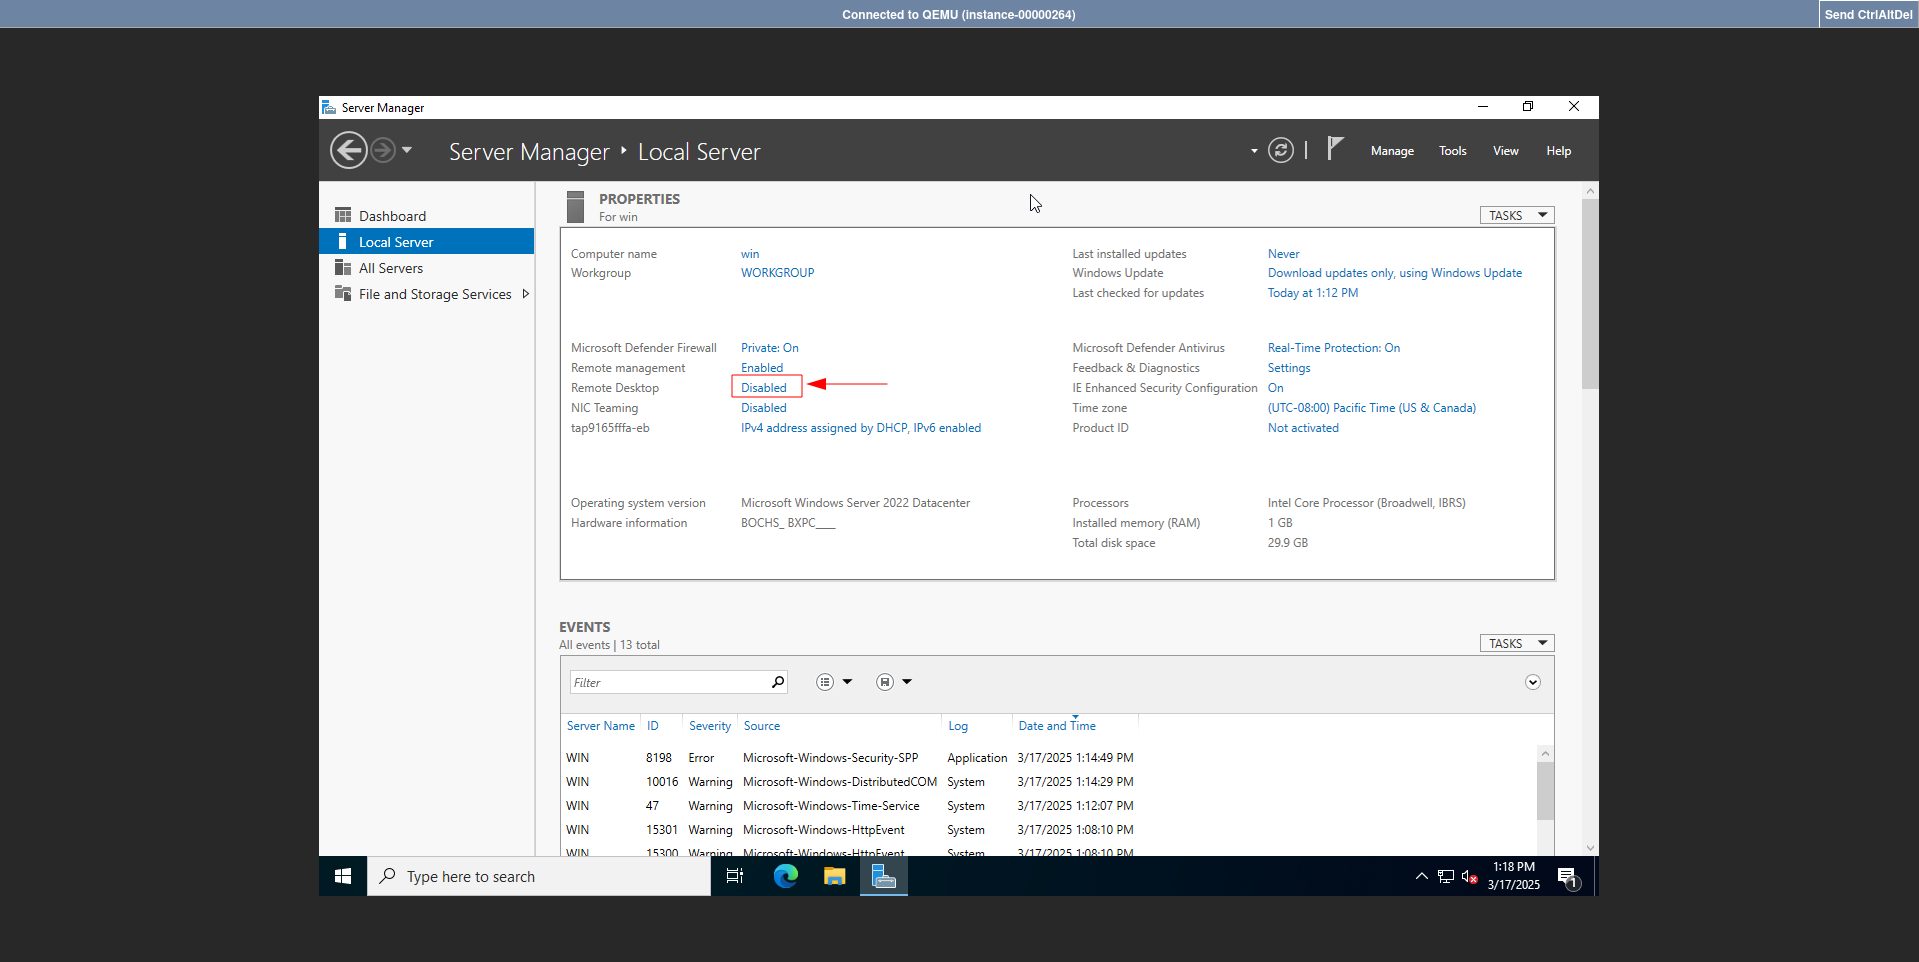Click Last installed updates 'Never' link
The height and width of the screenshot is (962, 1919).
(1284, 254)
